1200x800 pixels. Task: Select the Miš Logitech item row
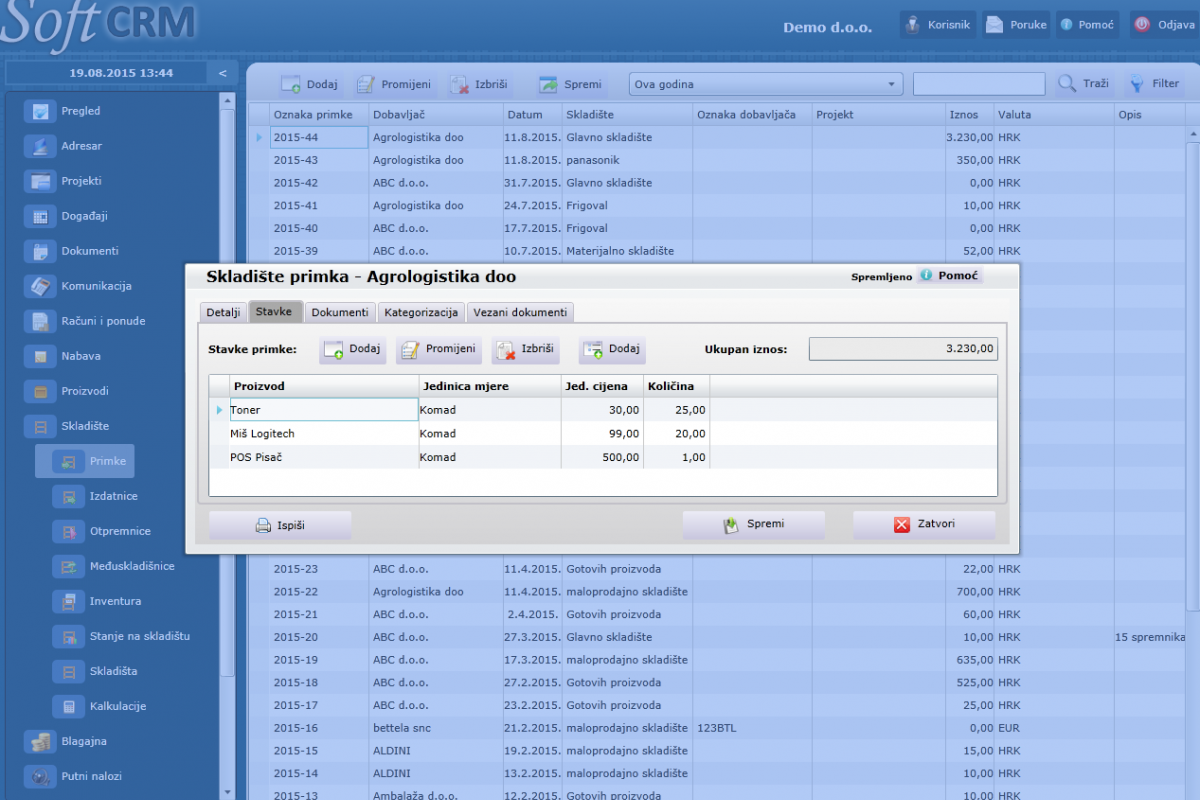pos(603,433)
